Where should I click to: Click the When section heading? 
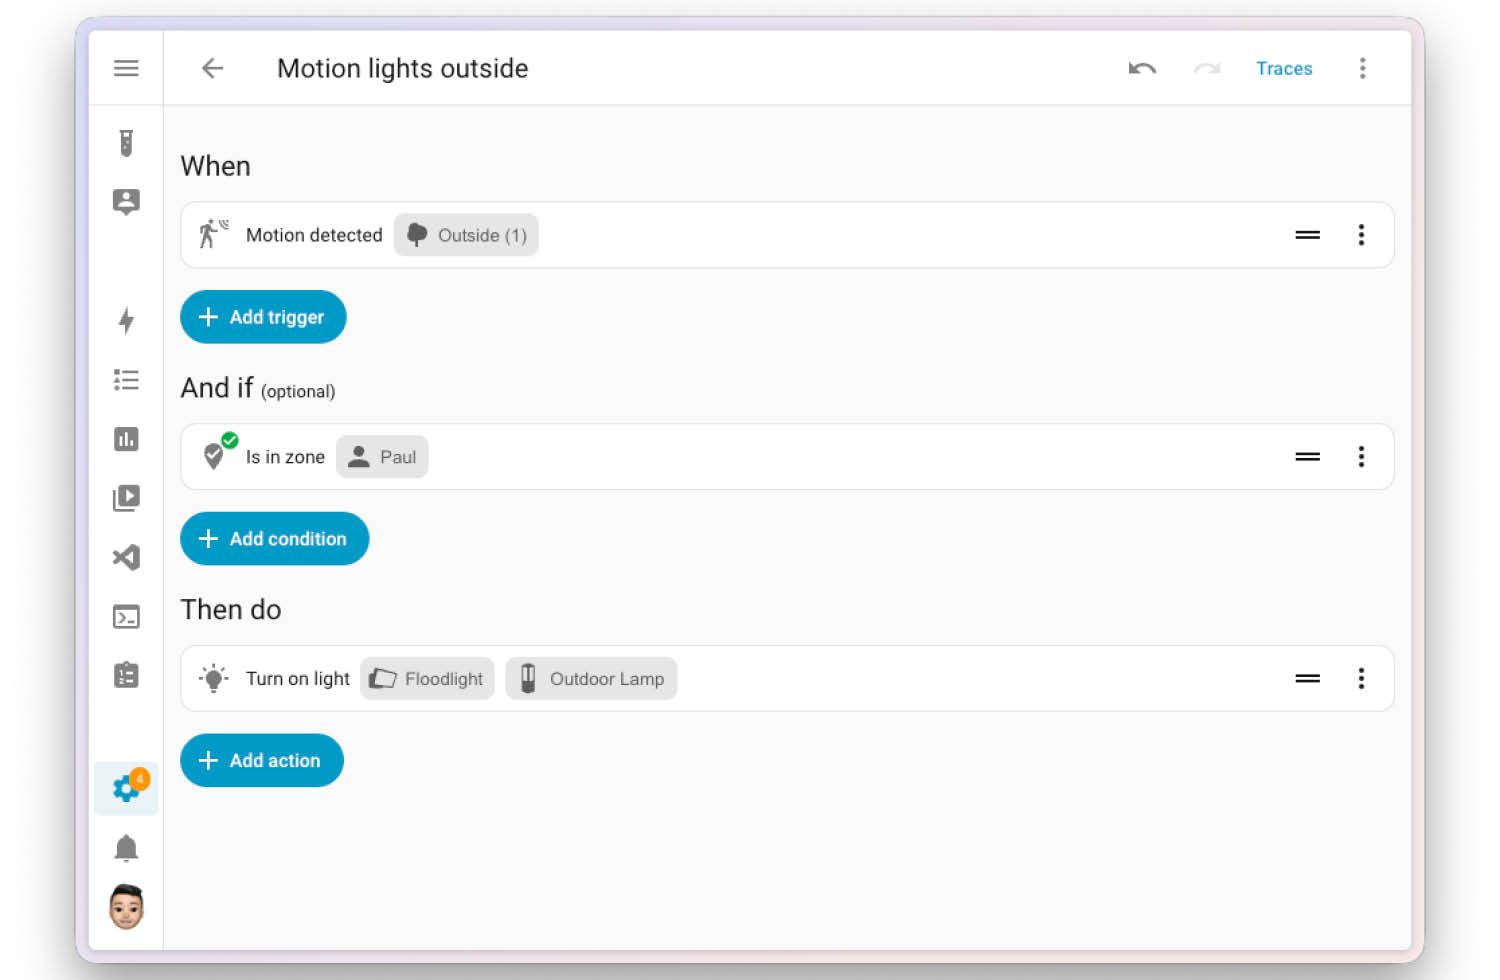(215, 166)
